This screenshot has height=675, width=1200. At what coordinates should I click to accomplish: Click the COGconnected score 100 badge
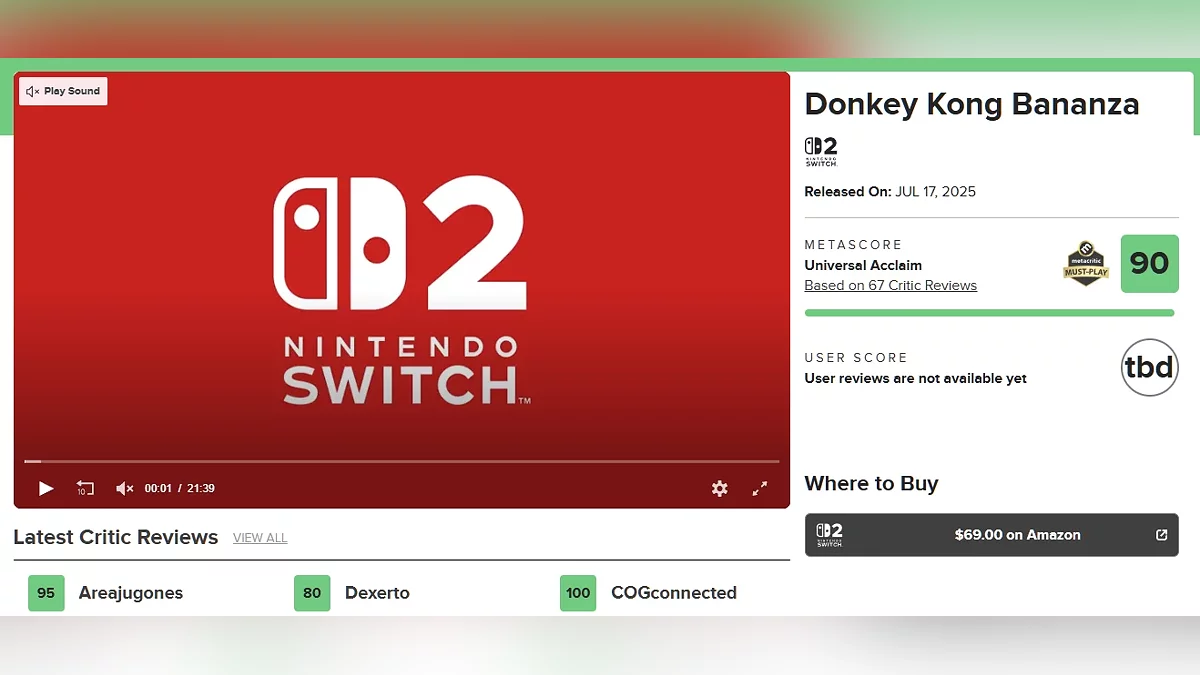578,593
